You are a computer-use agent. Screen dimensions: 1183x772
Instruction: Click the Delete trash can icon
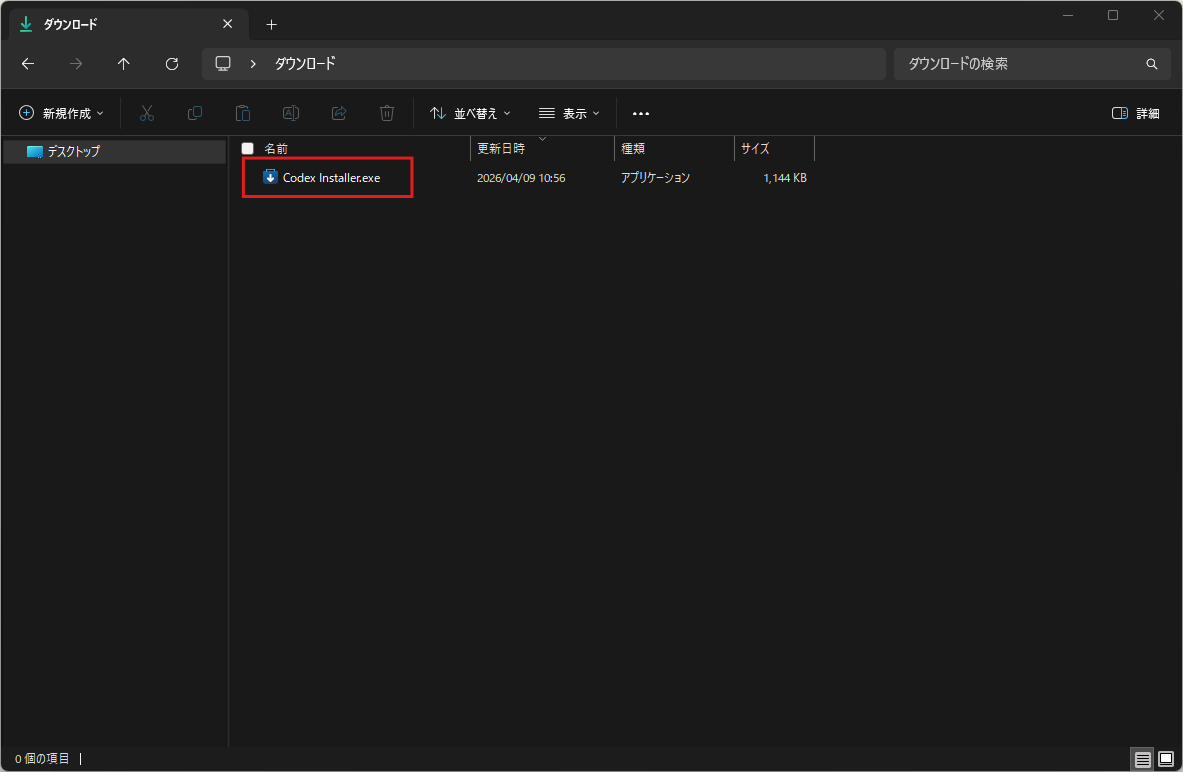coord(387,114)
